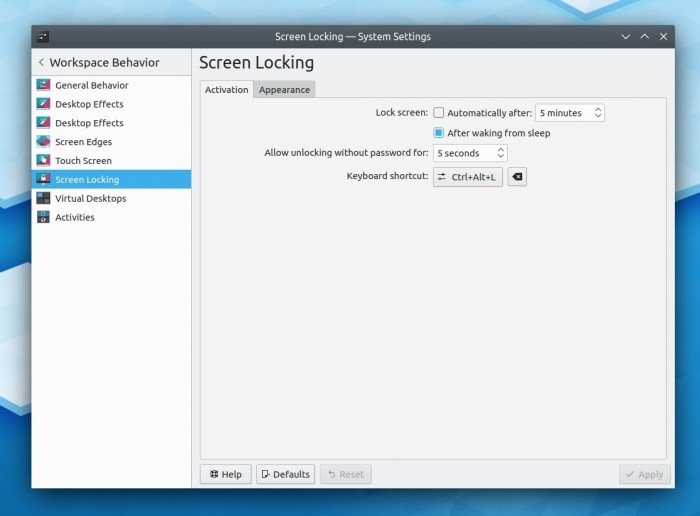Go back using the Workspace Behavior arrow

pos(41,63)
